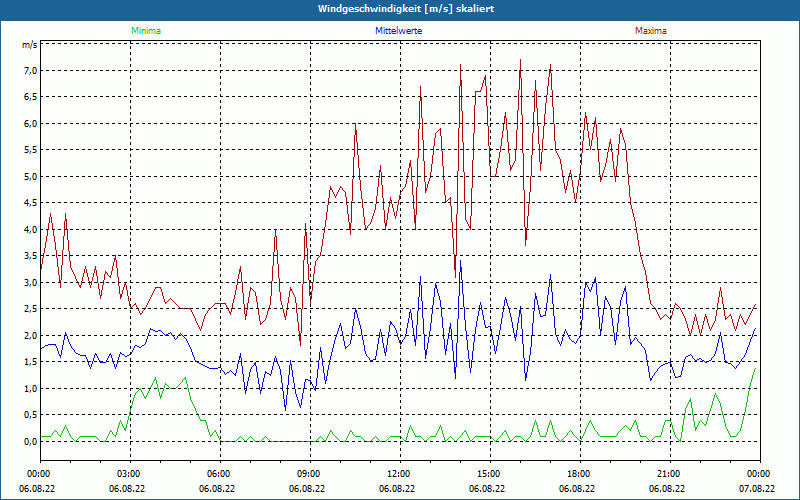This screenshot has height=500, width=800.
Task: Select the 5,0 y-axis tick label
Action: [29, 177]
